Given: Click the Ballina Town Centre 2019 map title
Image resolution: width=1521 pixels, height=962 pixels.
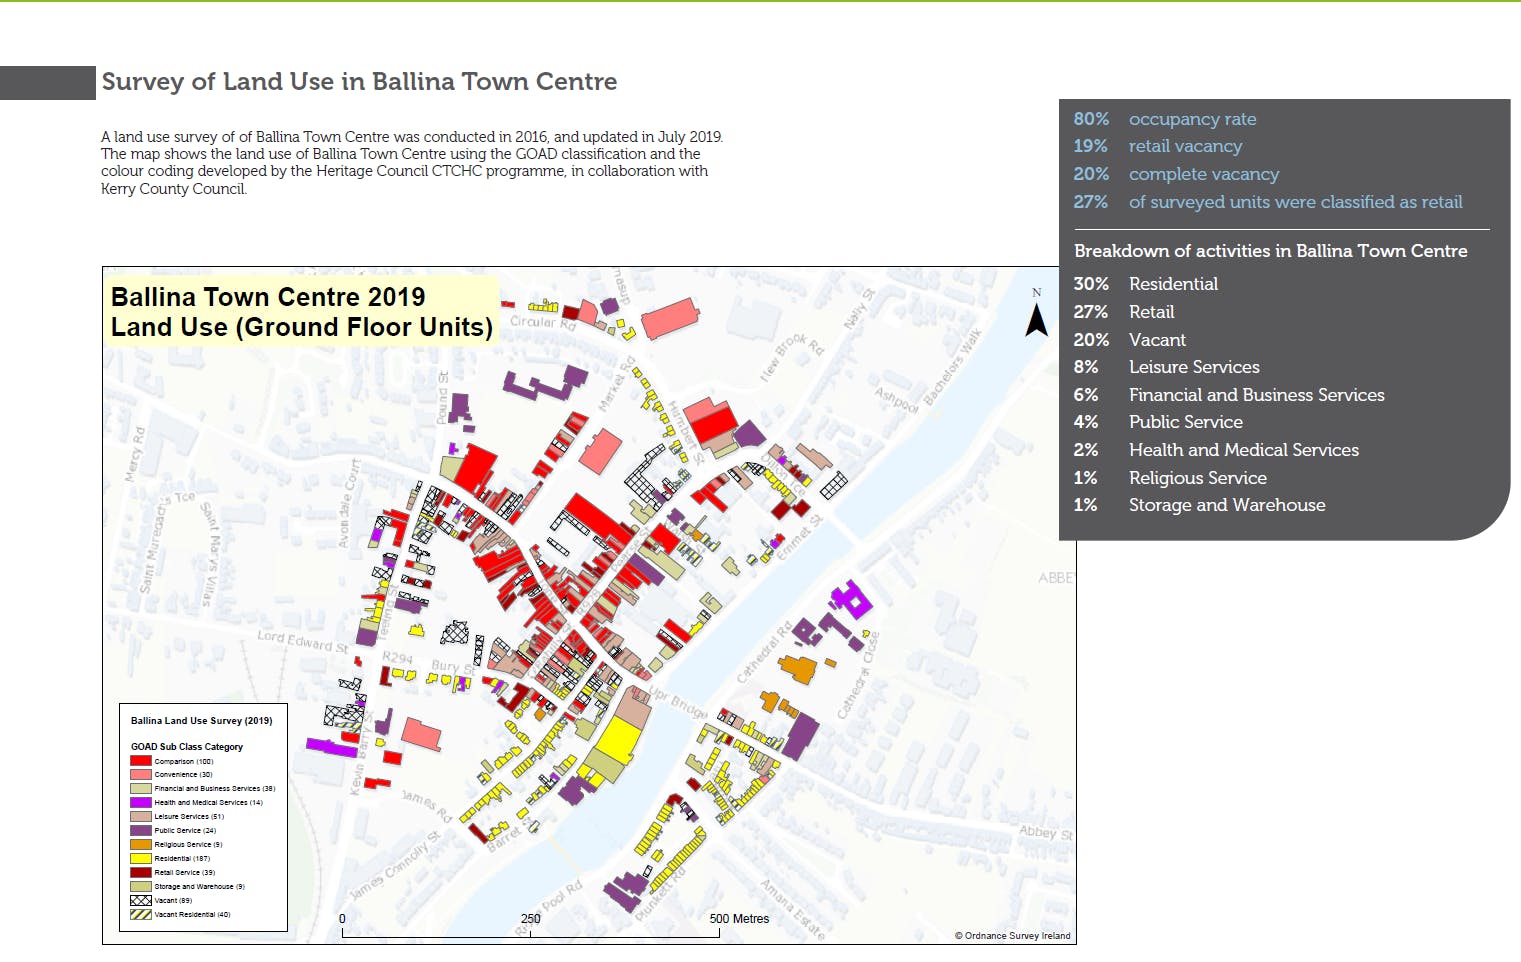Looking at the screenshot, I should tap(302, 312).
